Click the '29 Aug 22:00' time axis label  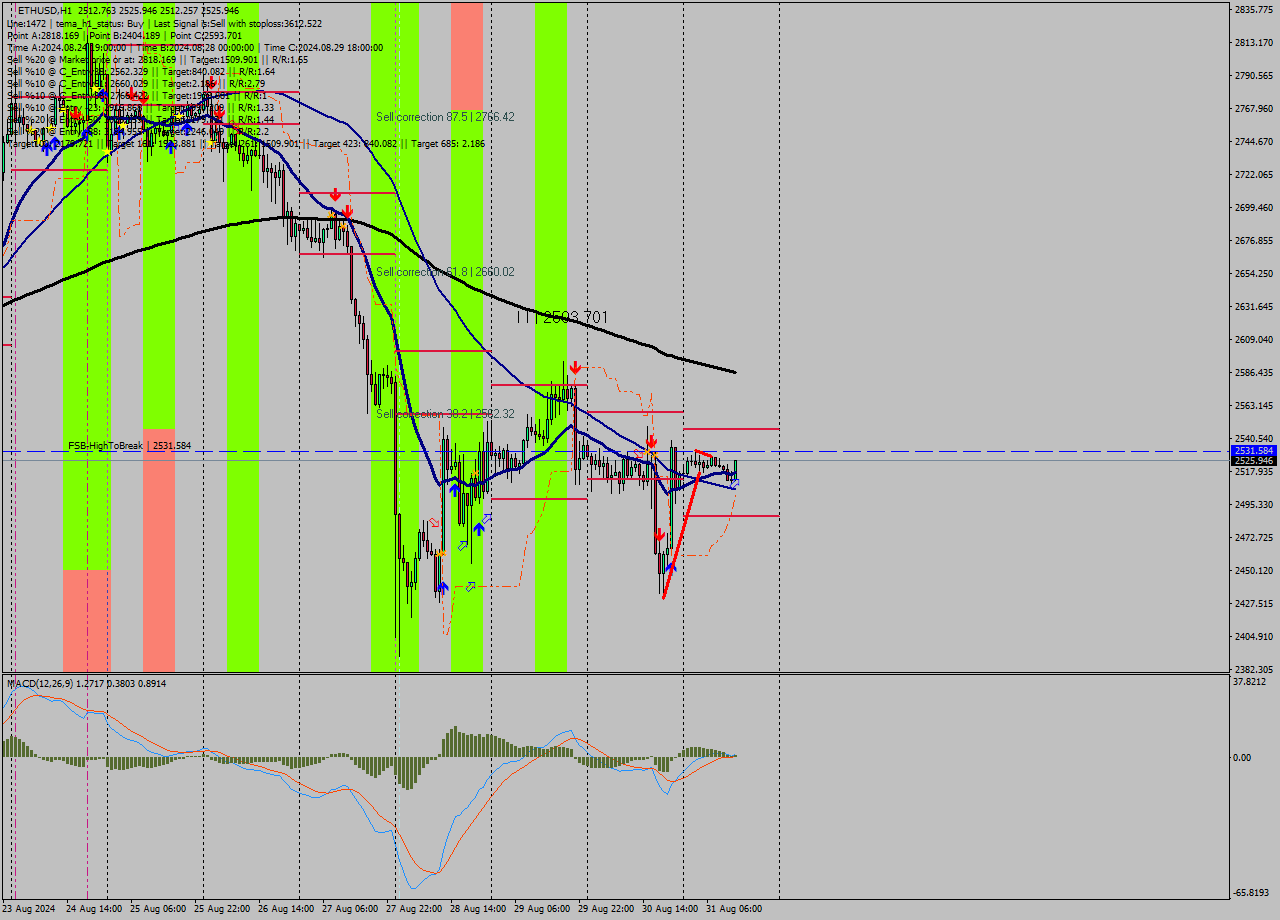pyautogui.click(x=606, y=909)
